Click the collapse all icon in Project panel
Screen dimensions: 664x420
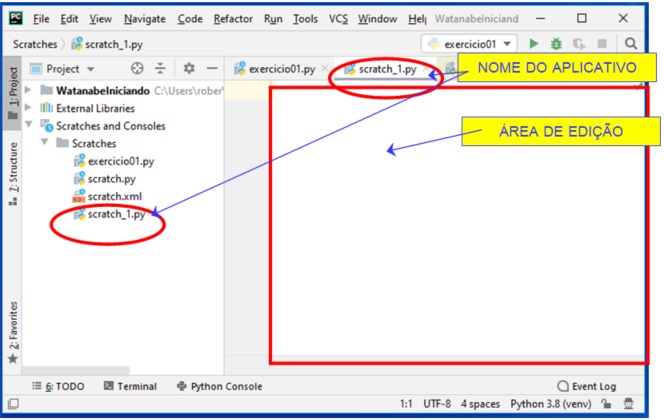point(160,69)
